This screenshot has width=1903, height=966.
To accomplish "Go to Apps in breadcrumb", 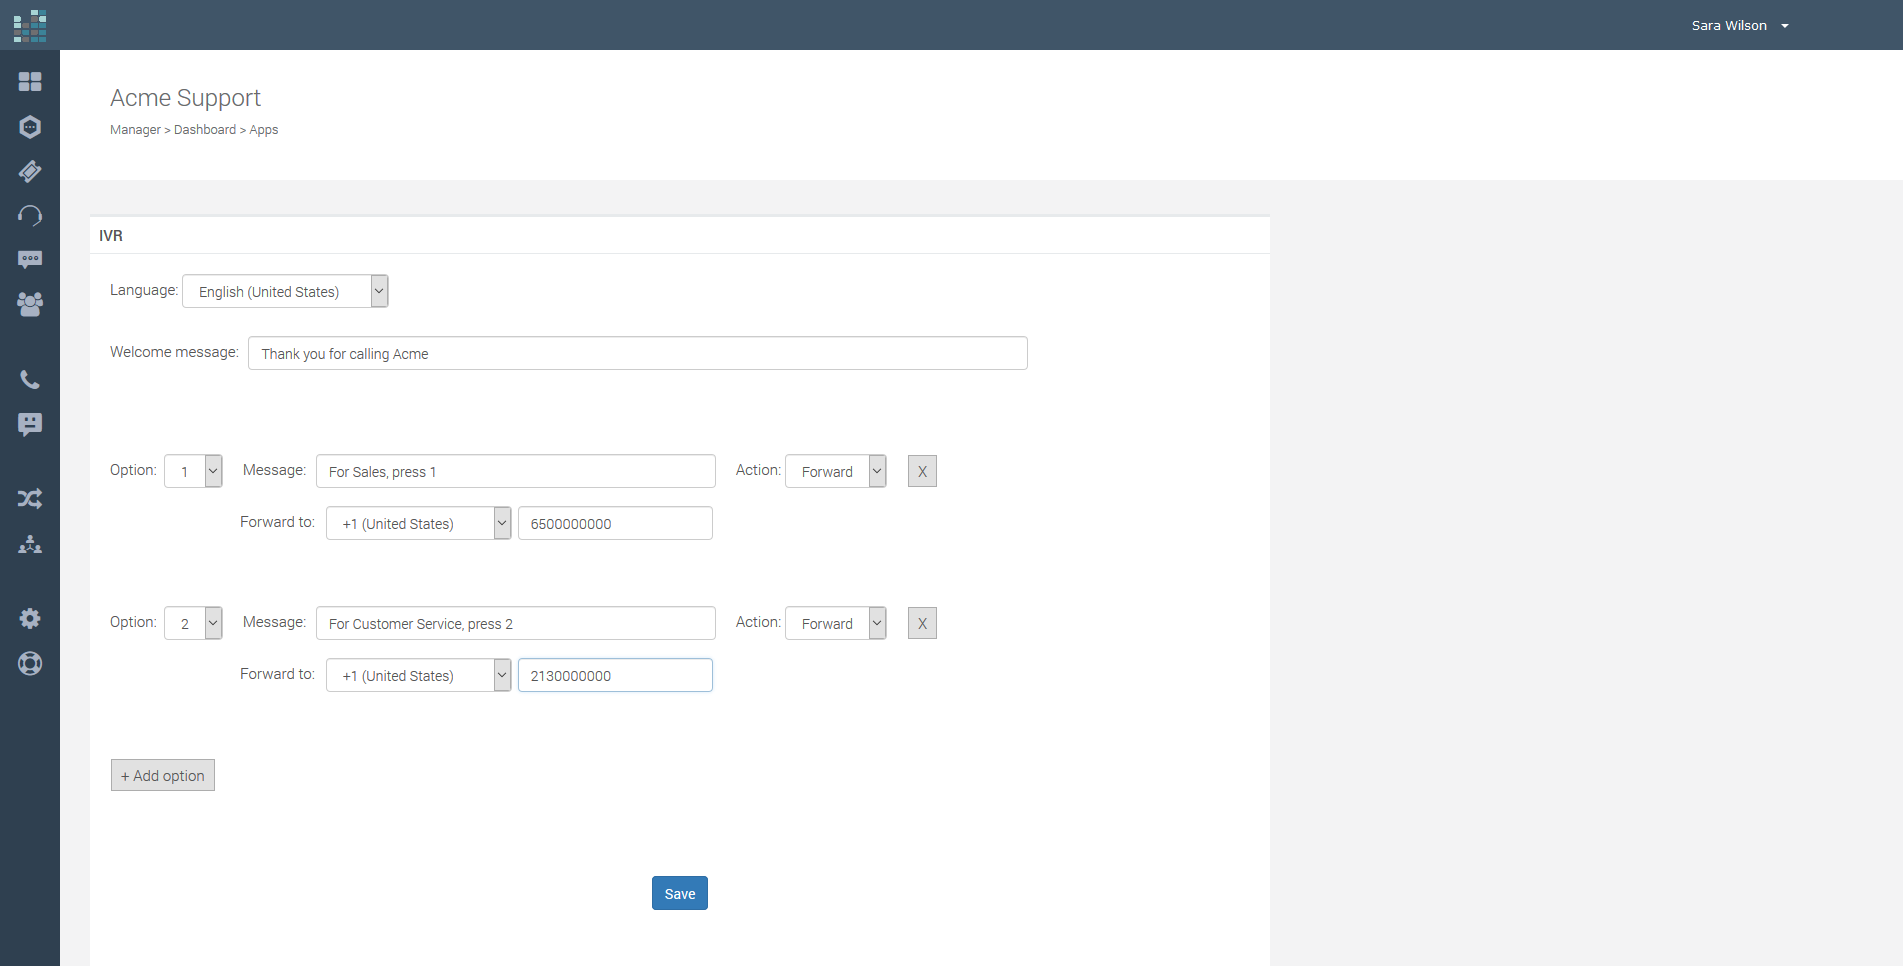I will click(x=264, y=130).
